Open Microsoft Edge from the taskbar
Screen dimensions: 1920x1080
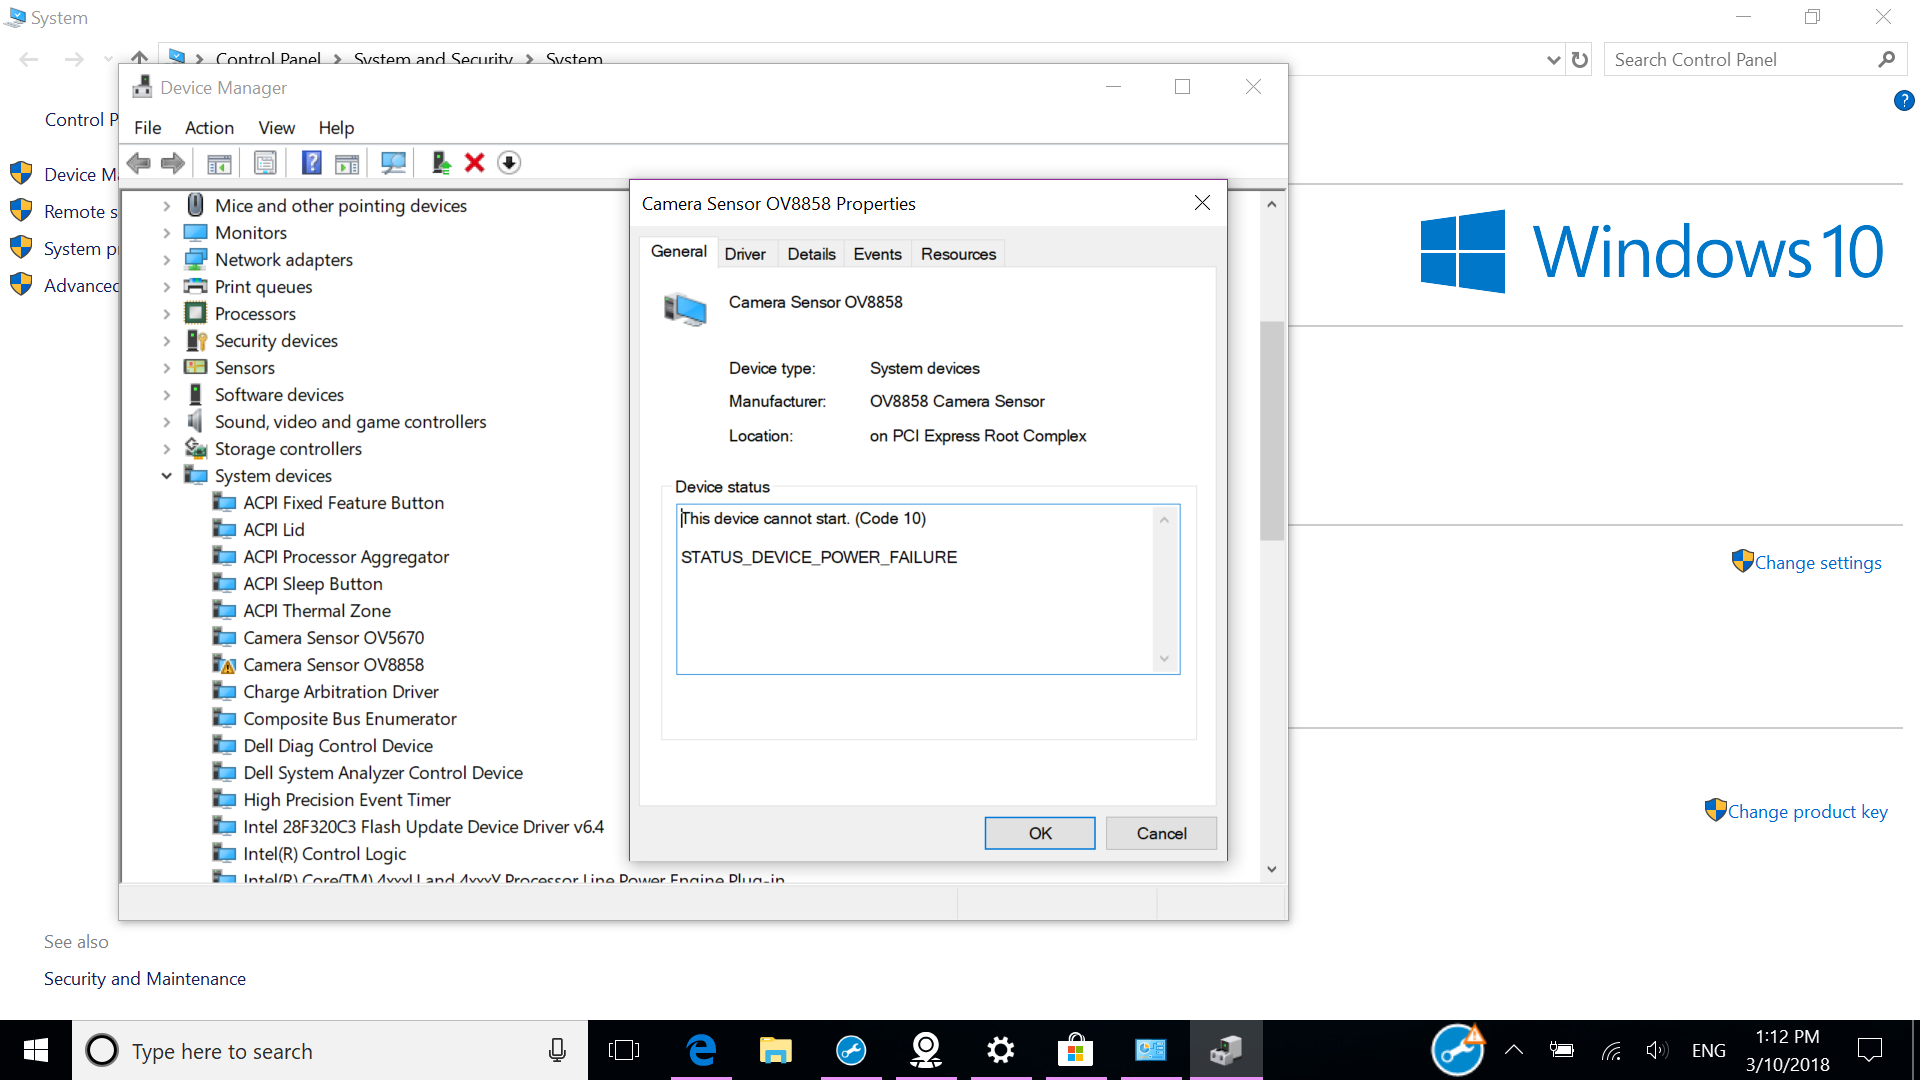tap(701, 1050)
